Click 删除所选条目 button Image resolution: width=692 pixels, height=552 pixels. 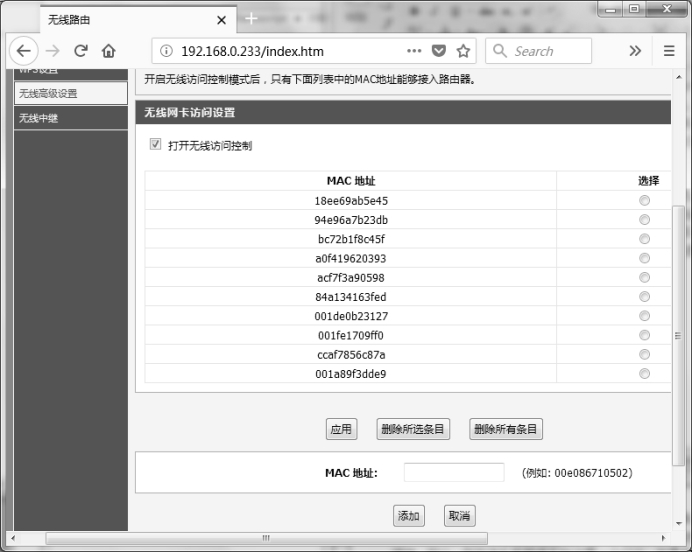pos(413,429)
